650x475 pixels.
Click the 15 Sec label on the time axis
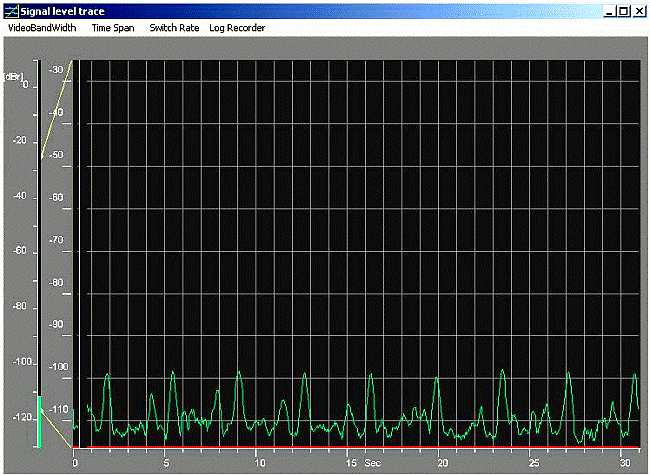point(358,463)
